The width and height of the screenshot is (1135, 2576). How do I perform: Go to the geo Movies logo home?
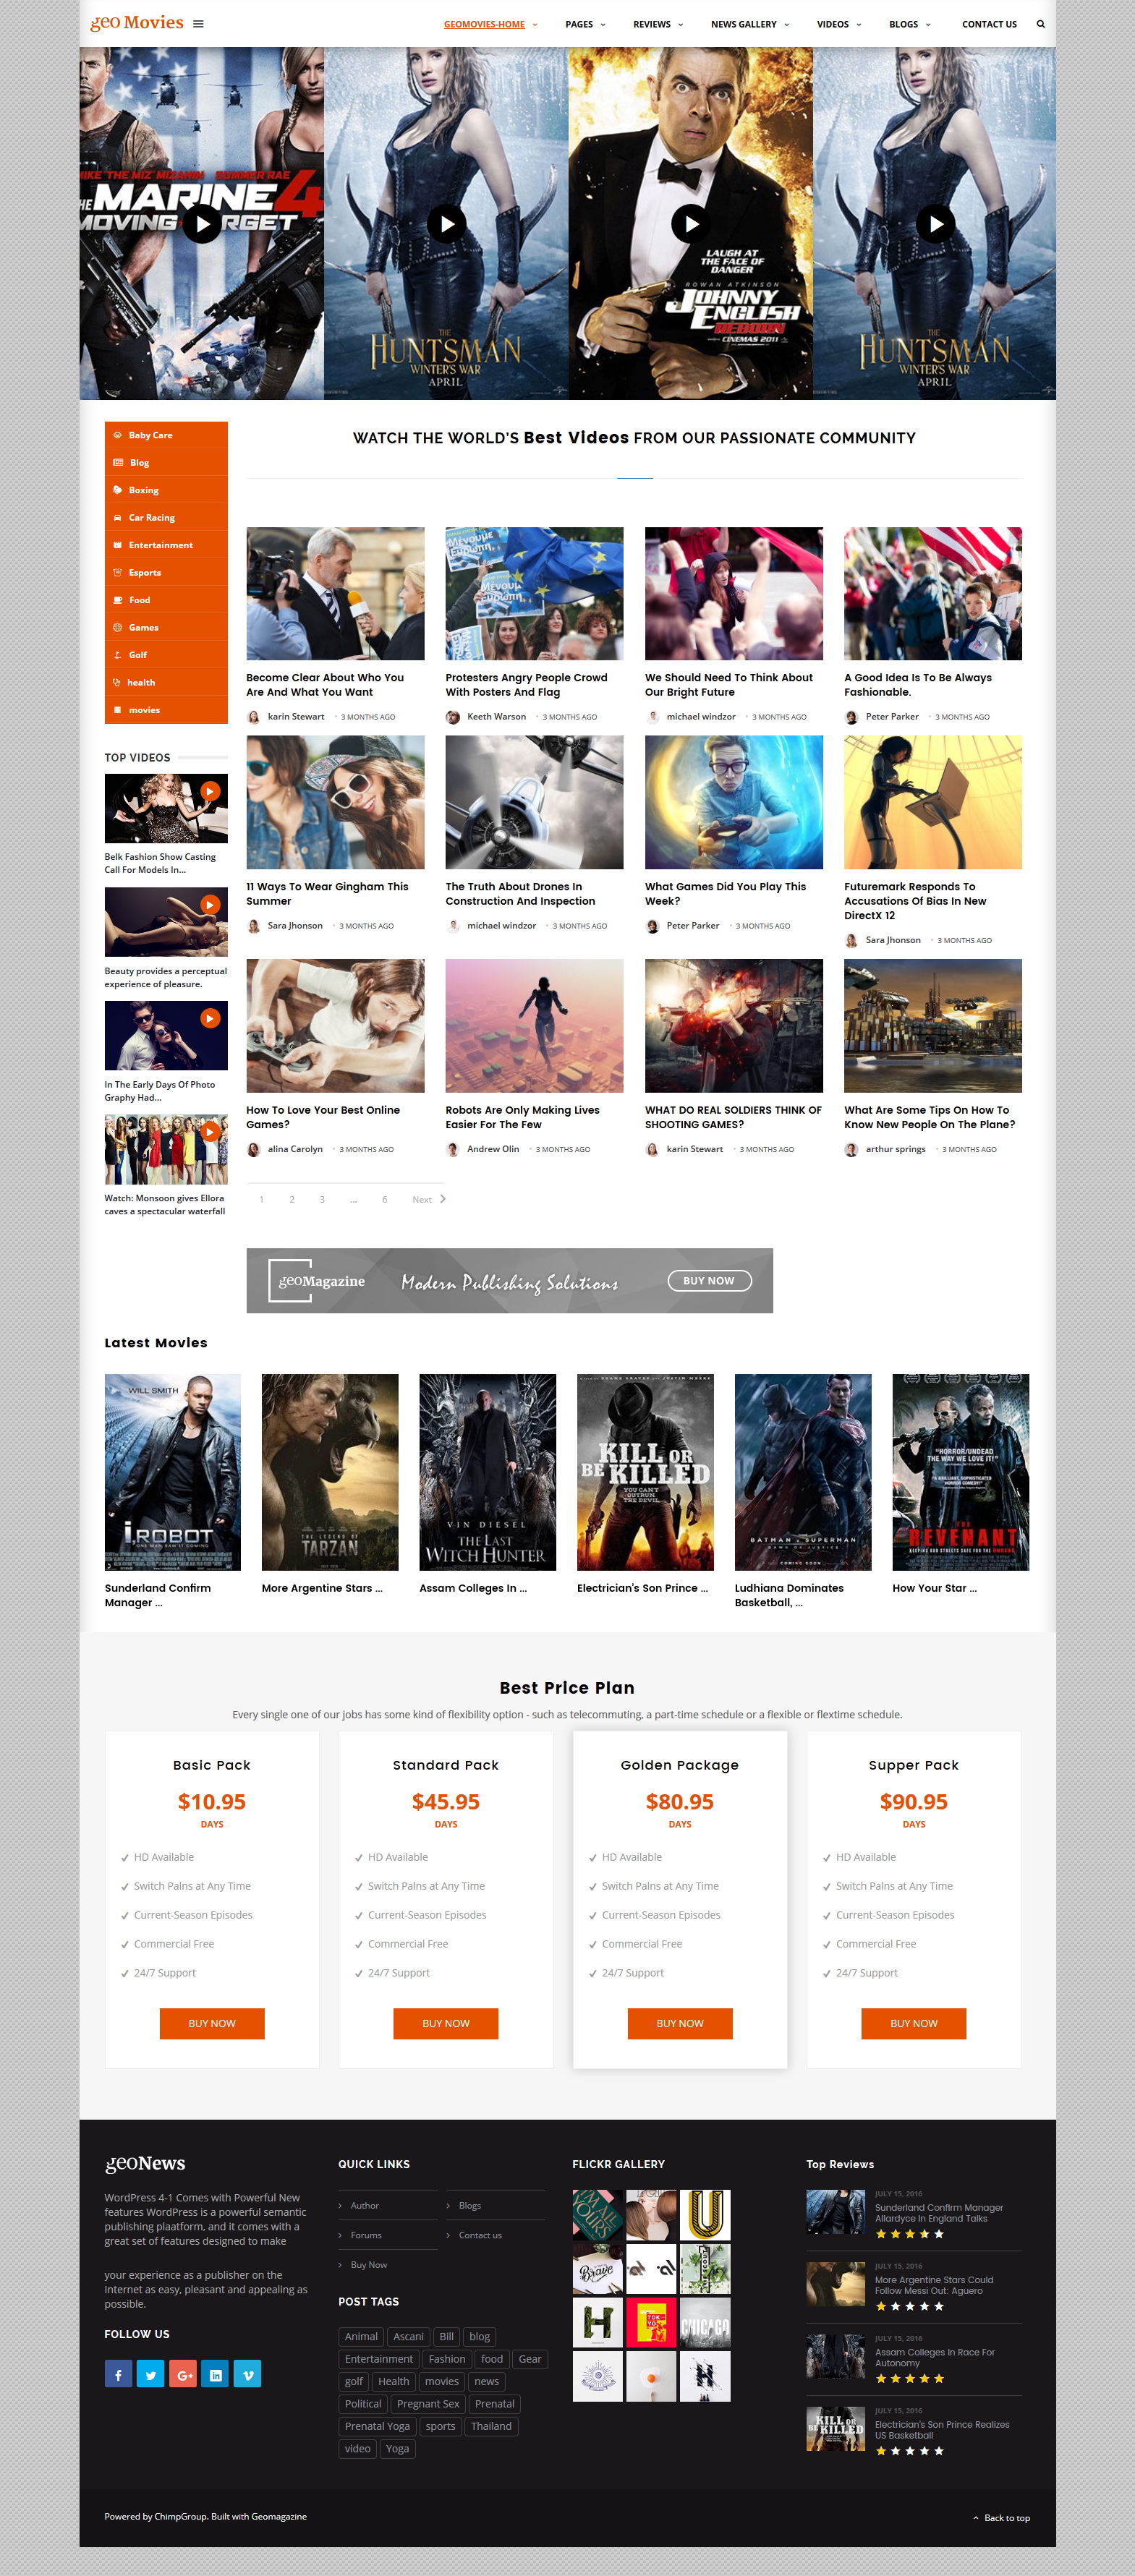[137, 23]
